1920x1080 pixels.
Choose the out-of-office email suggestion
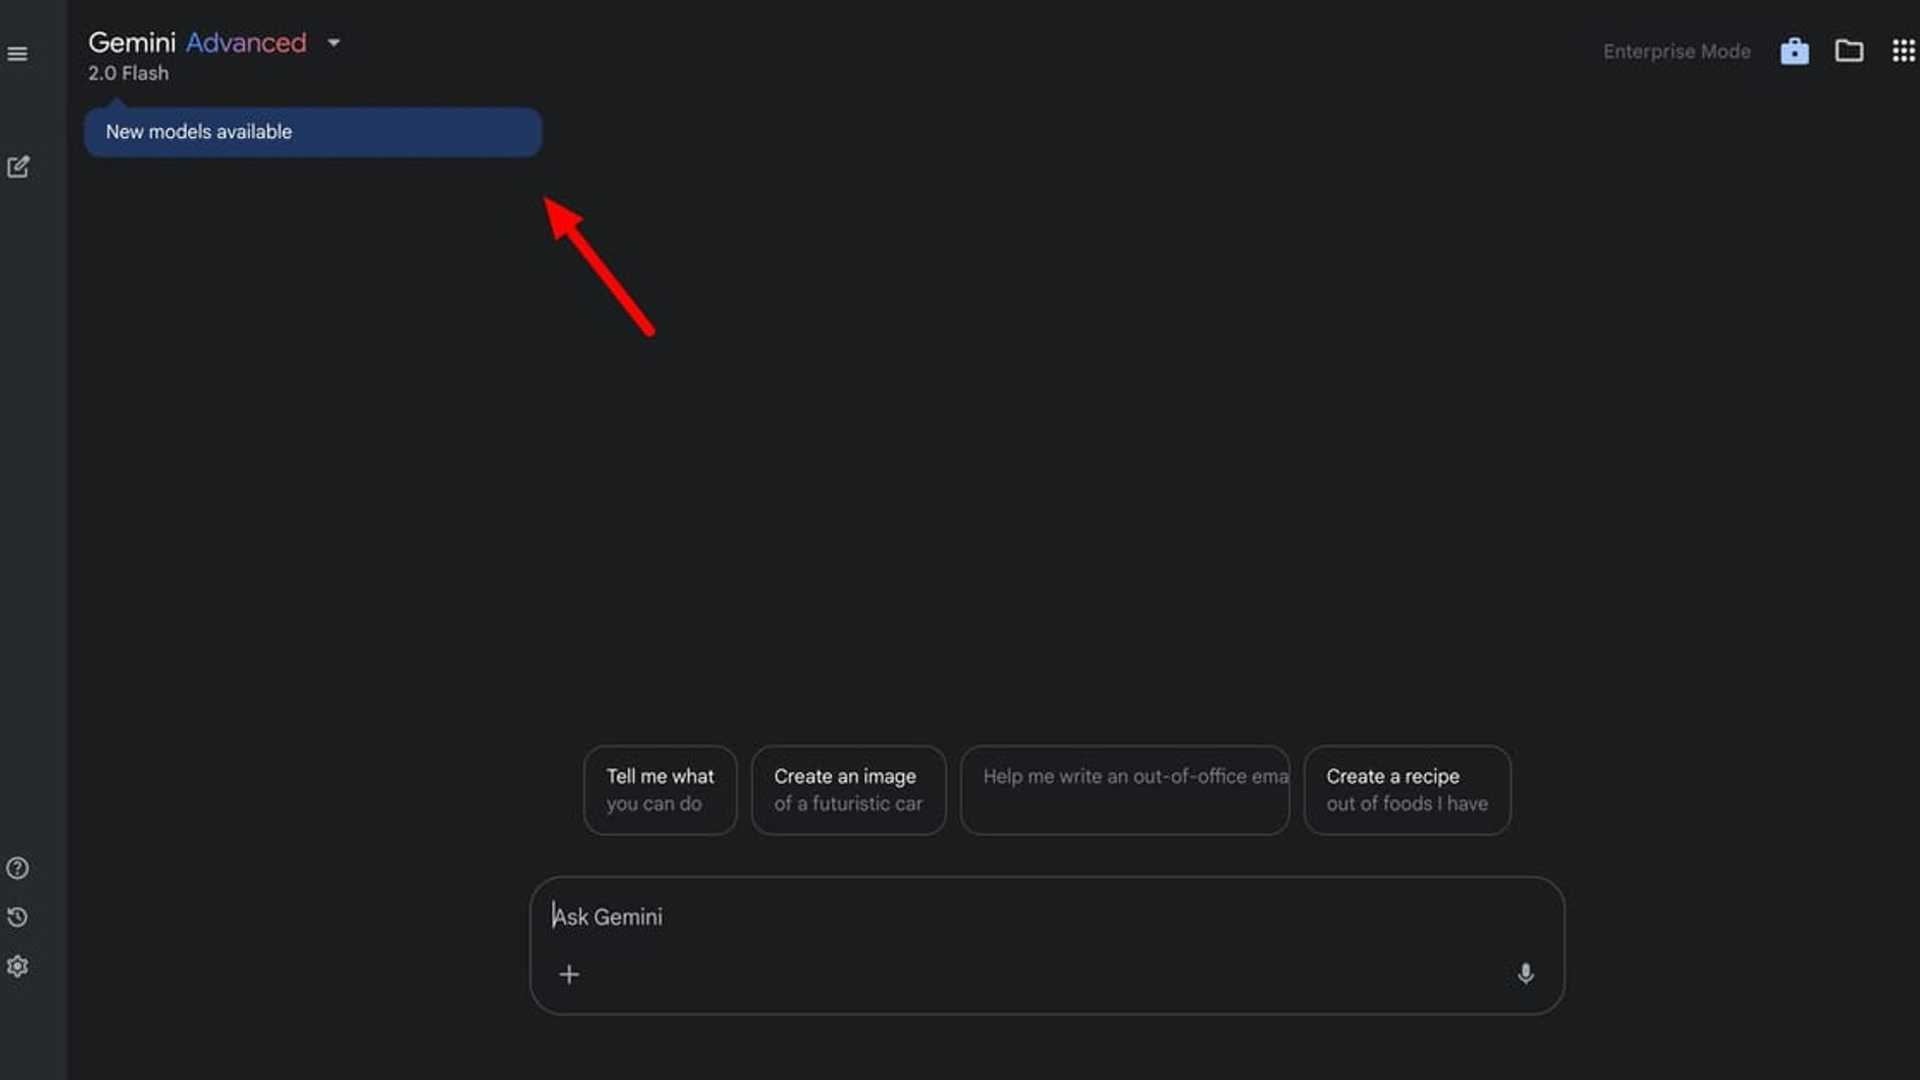[1124, 790]
